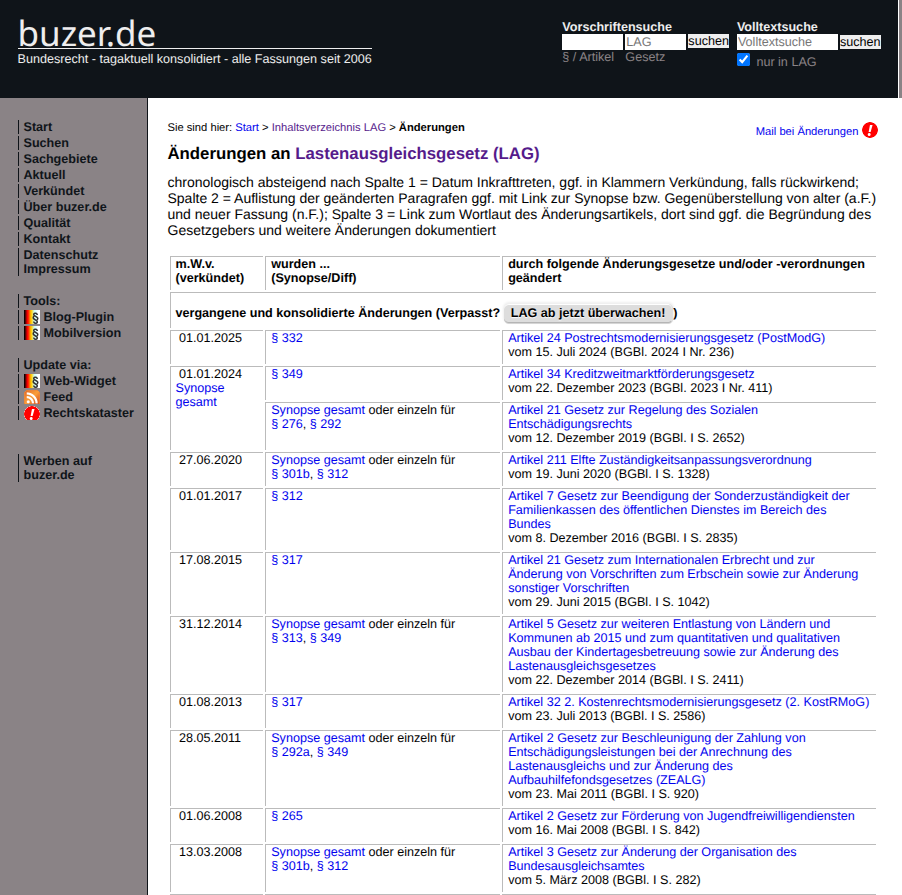Viewport: 902px width, 895px height.
Task: Open Artikel 2 ZEALG law link
Action: [657, 759]
